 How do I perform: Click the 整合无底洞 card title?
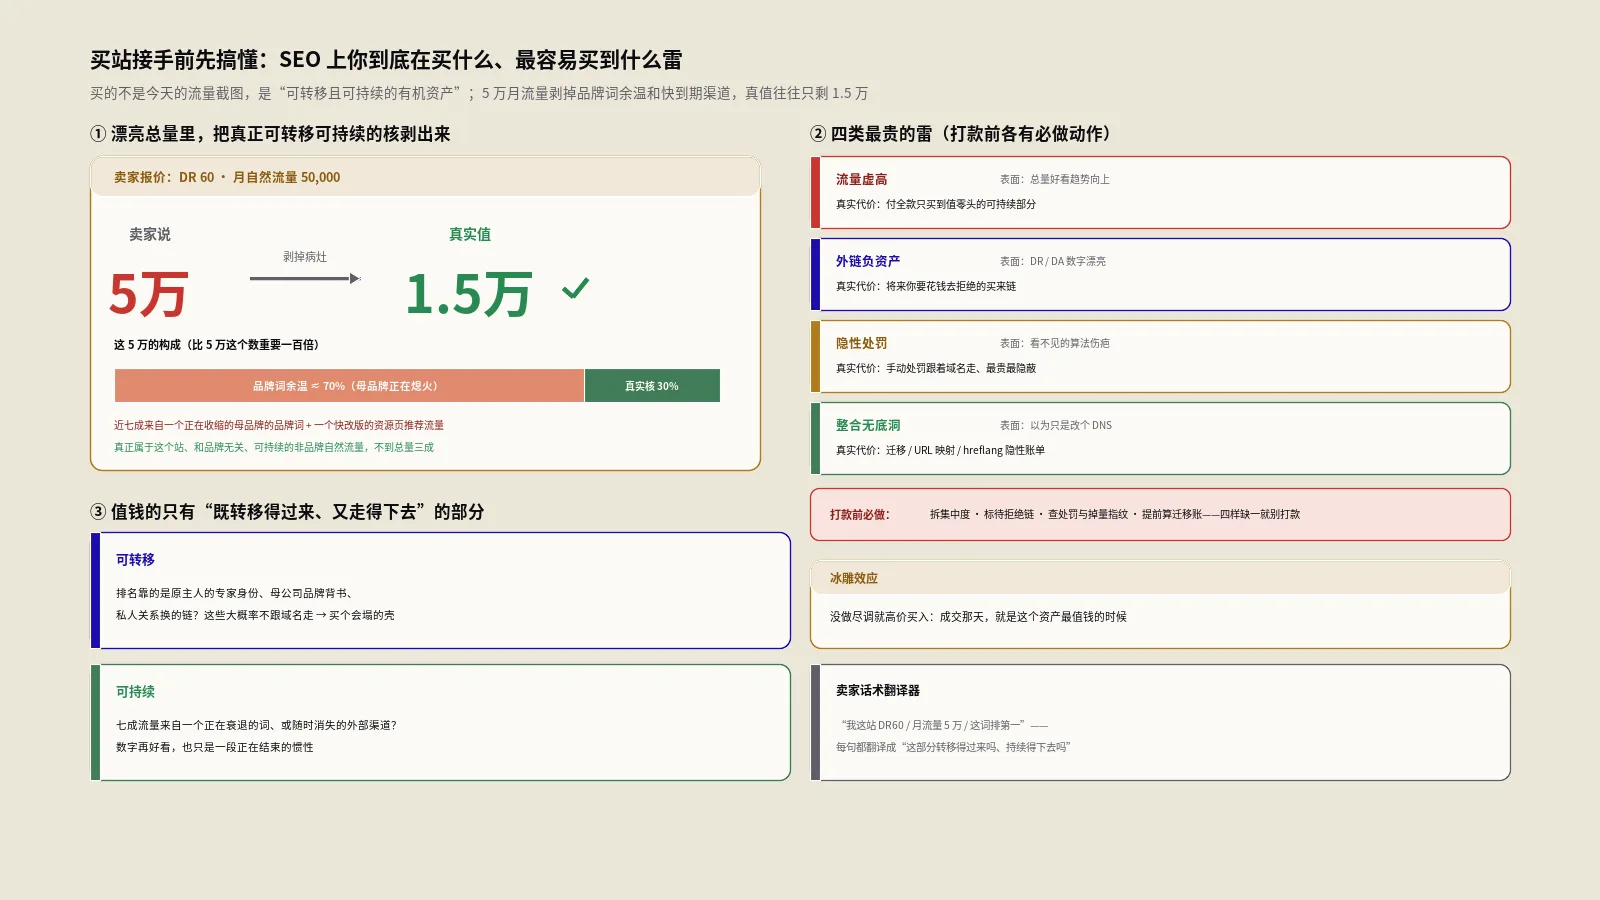pos(868,425)
